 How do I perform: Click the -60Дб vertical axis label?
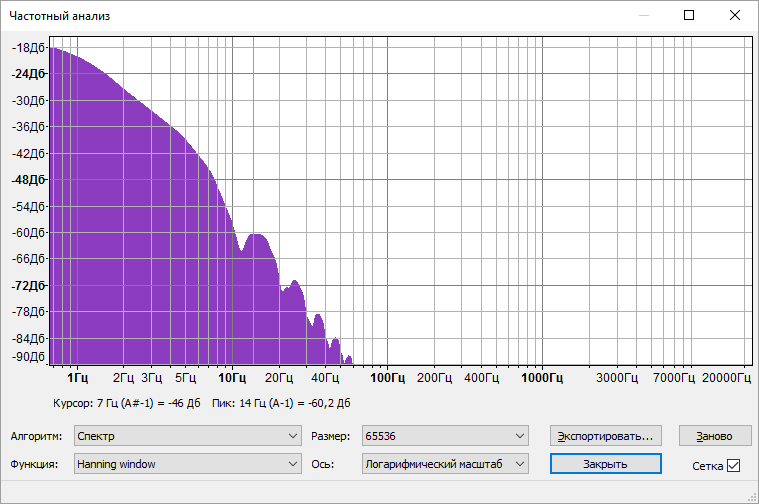pyautogui.click(x=28, y=233)
